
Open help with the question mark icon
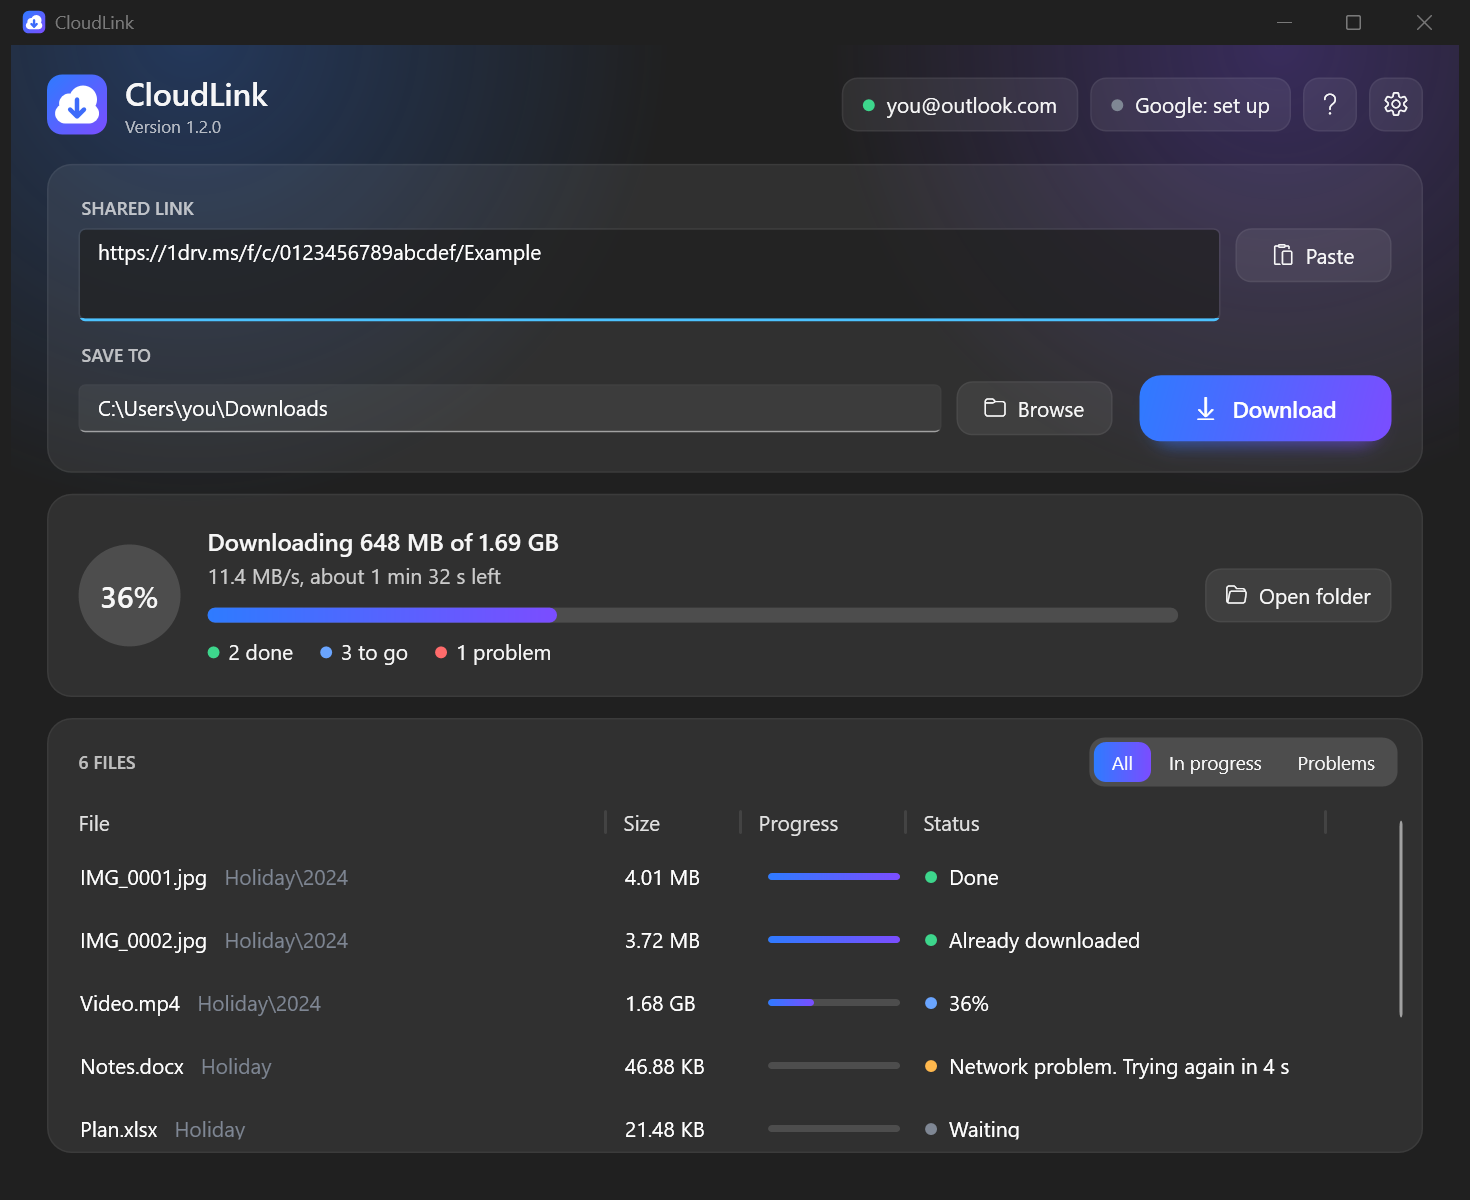(1330, 104)
